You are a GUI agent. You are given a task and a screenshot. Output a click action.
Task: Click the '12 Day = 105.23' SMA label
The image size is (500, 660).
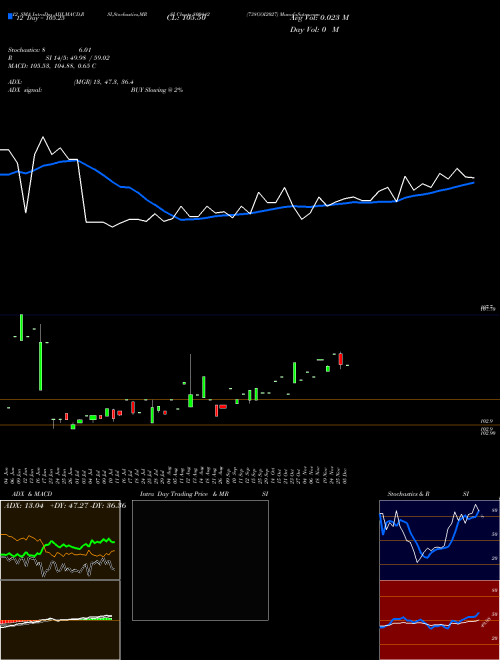click(40, 18)
